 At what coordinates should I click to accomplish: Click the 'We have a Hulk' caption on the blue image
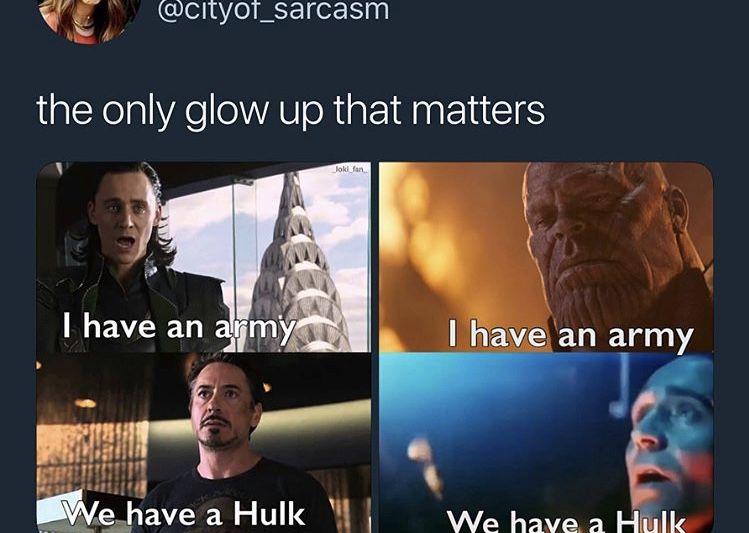566,521
